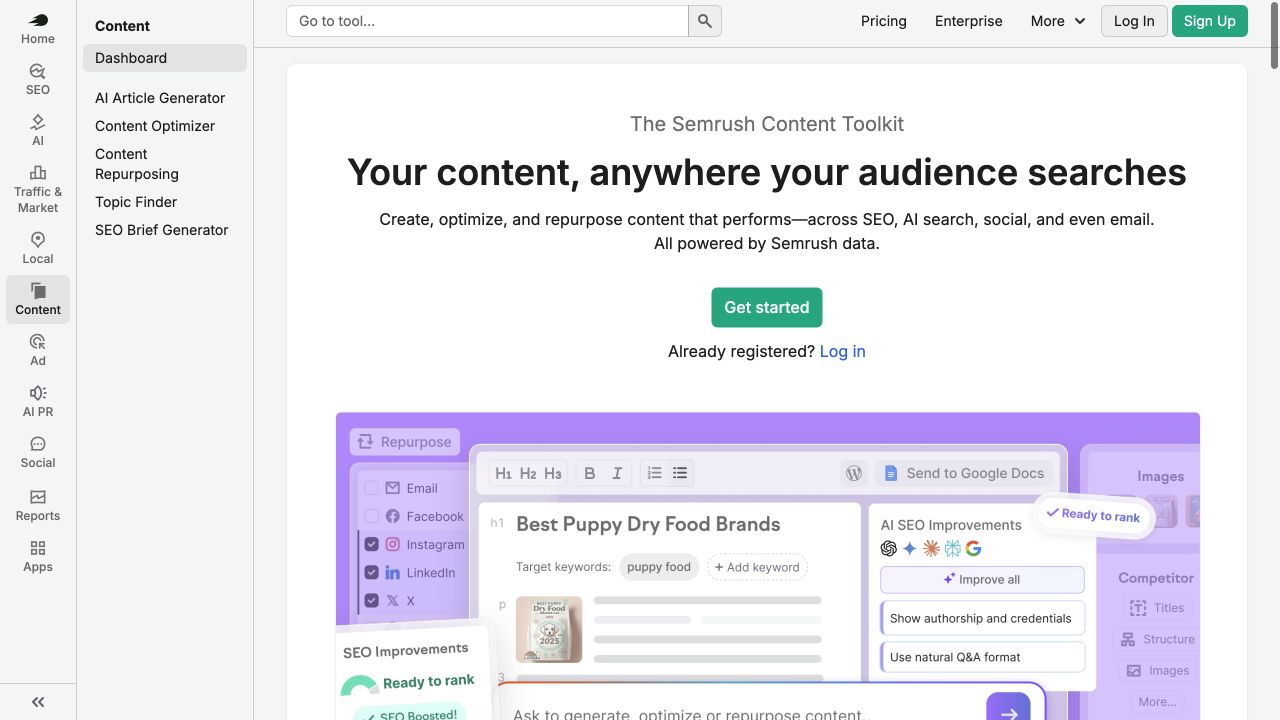This screenshot has width=1280, height=720.
Task: Click the Add keyword chip
Action: click(757, 567)
